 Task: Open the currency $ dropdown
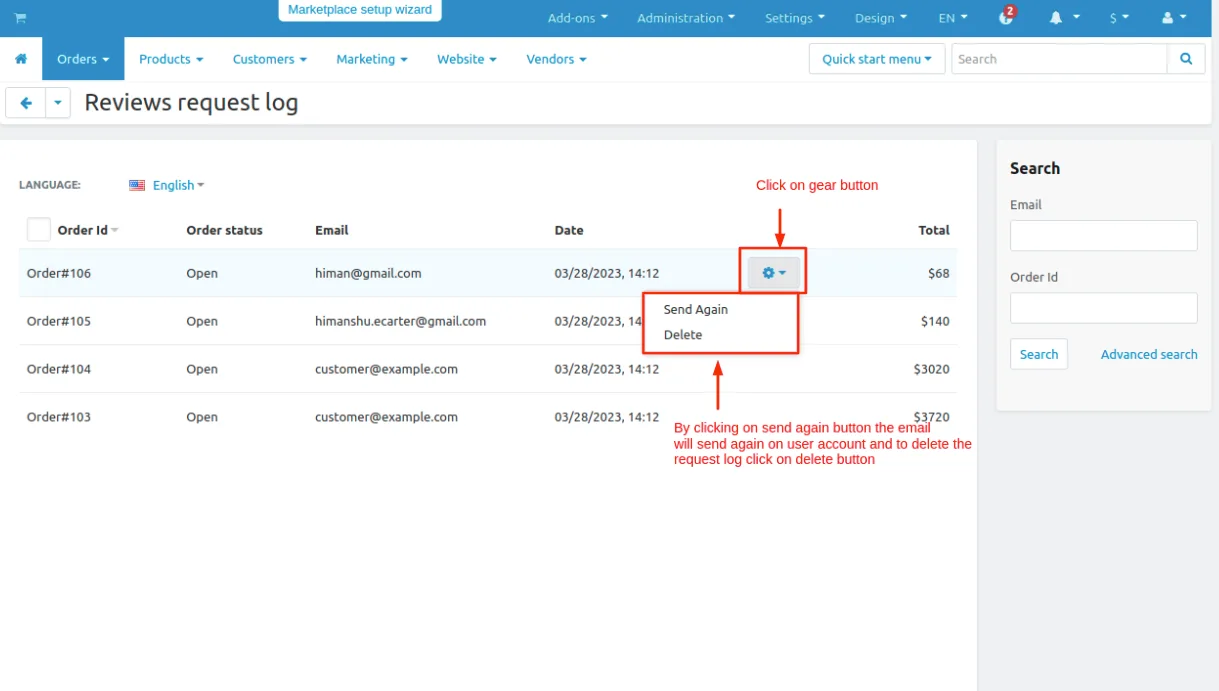[1119, 18]
